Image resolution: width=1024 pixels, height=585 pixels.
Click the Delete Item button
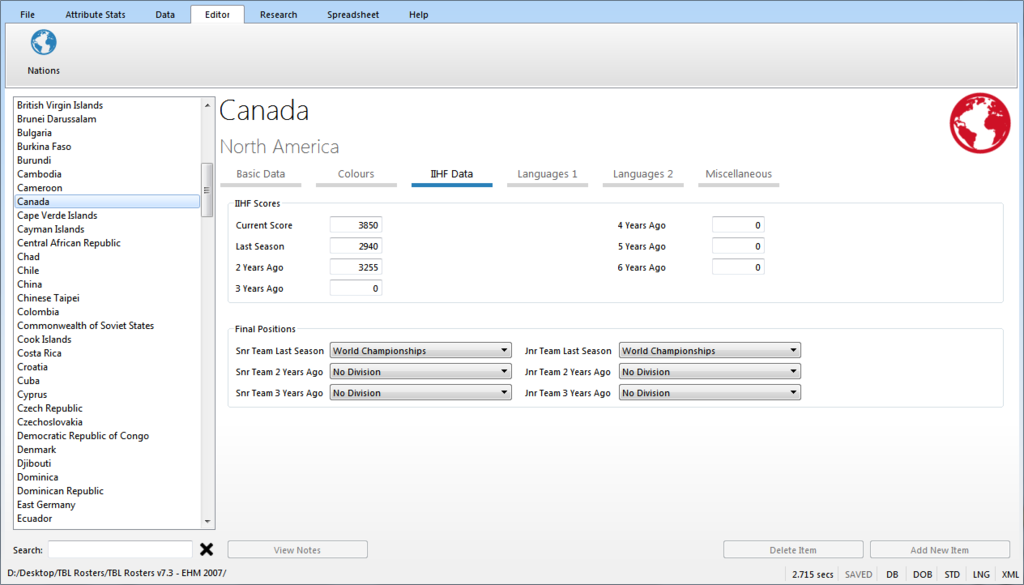(x=793, y=550)
